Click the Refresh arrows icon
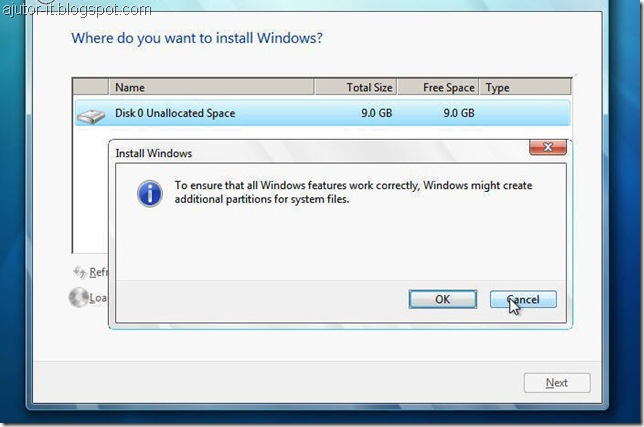 (x=79, y=272)
